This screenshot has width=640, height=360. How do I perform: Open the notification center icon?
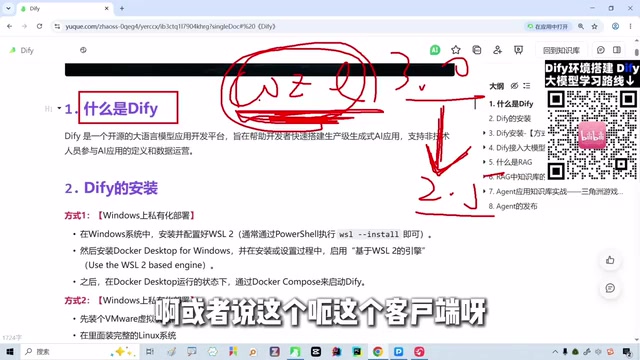[627, 351]
